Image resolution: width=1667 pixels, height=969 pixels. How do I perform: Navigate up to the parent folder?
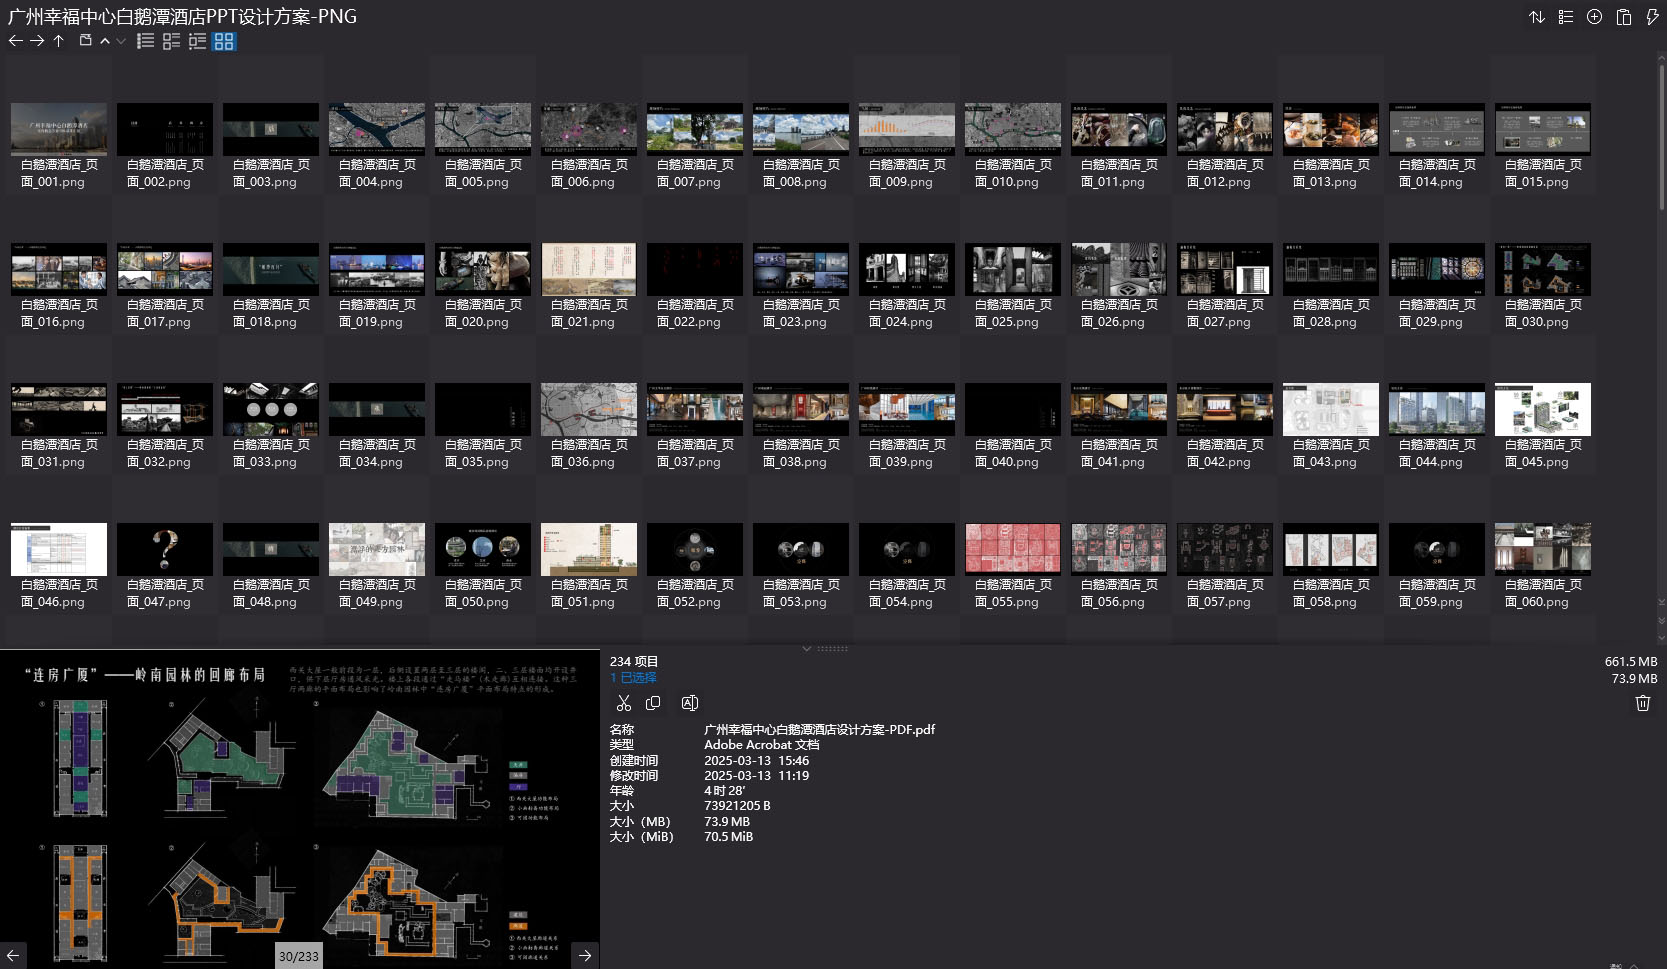point(59,41)
